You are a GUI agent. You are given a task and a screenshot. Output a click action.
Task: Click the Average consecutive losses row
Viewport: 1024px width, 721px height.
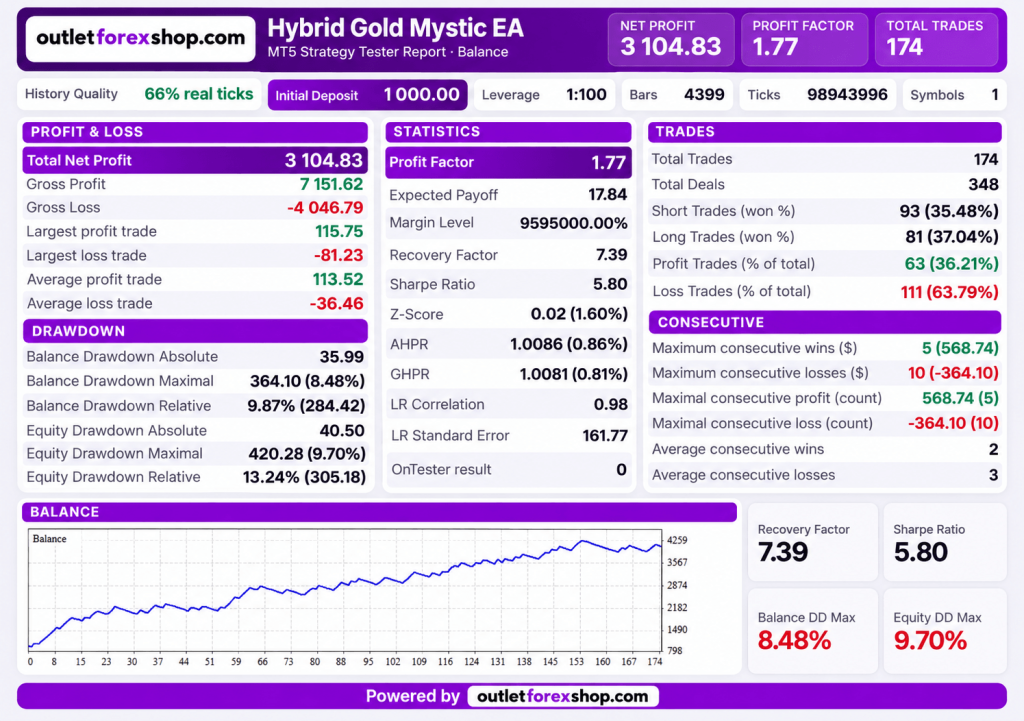coord(825,475)
